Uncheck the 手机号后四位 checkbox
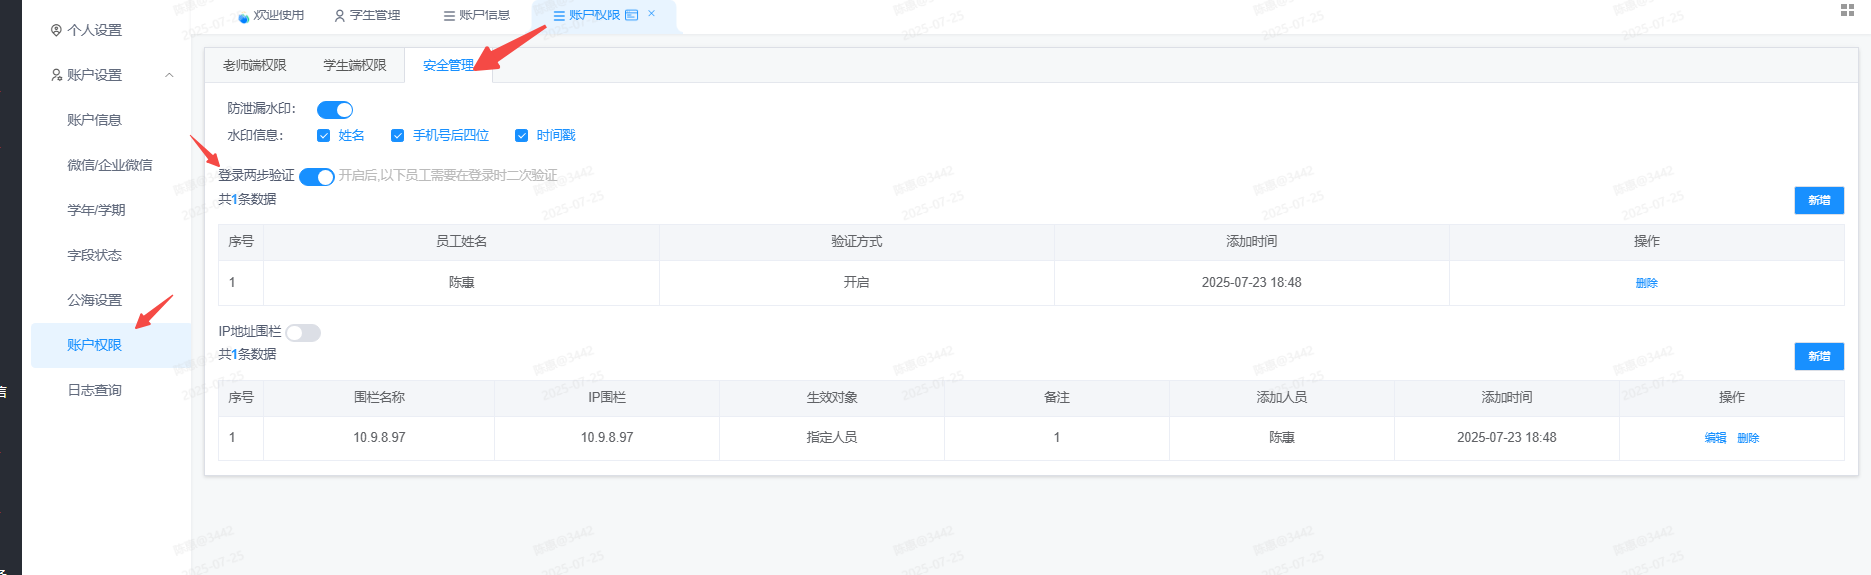 [x=397, y=135]
